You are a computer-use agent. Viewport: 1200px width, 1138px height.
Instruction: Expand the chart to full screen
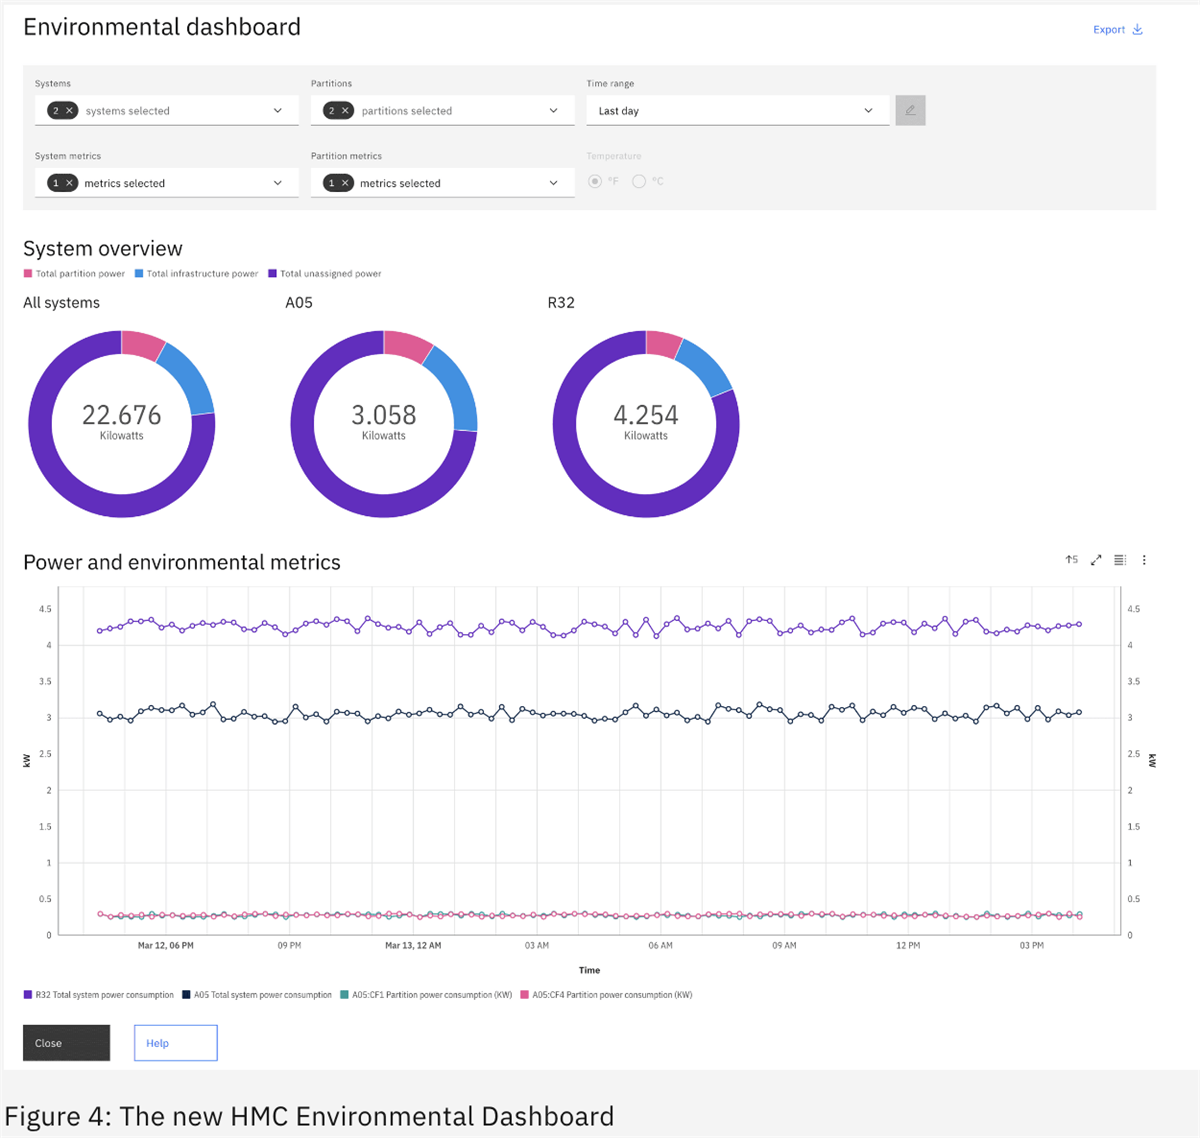(x=1096, y=560)
